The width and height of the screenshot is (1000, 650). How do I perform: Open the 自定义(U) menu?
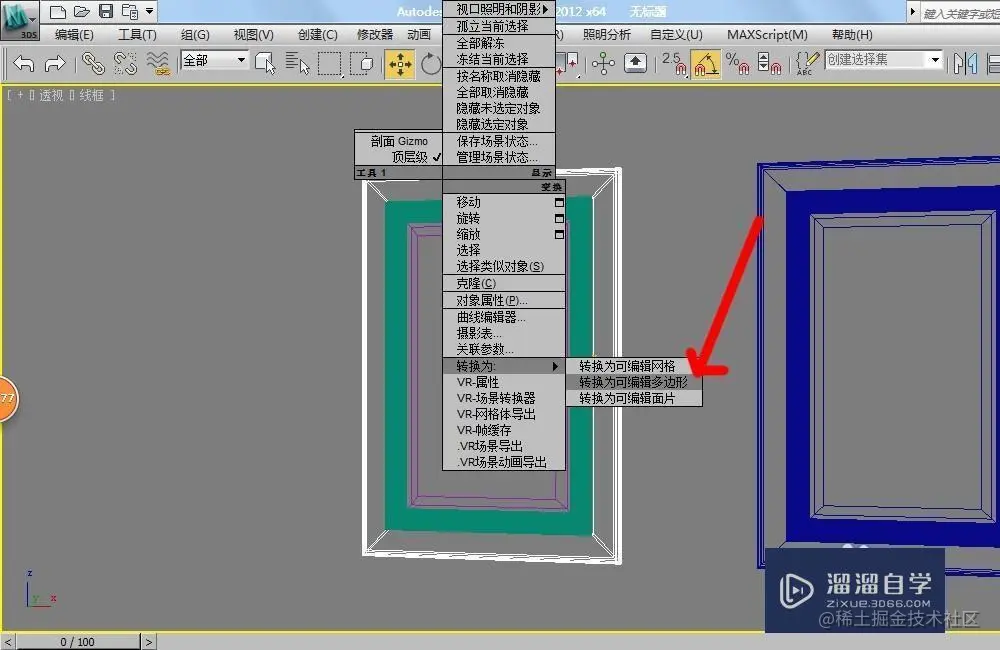pyautogui.click(x=676, y=34)
